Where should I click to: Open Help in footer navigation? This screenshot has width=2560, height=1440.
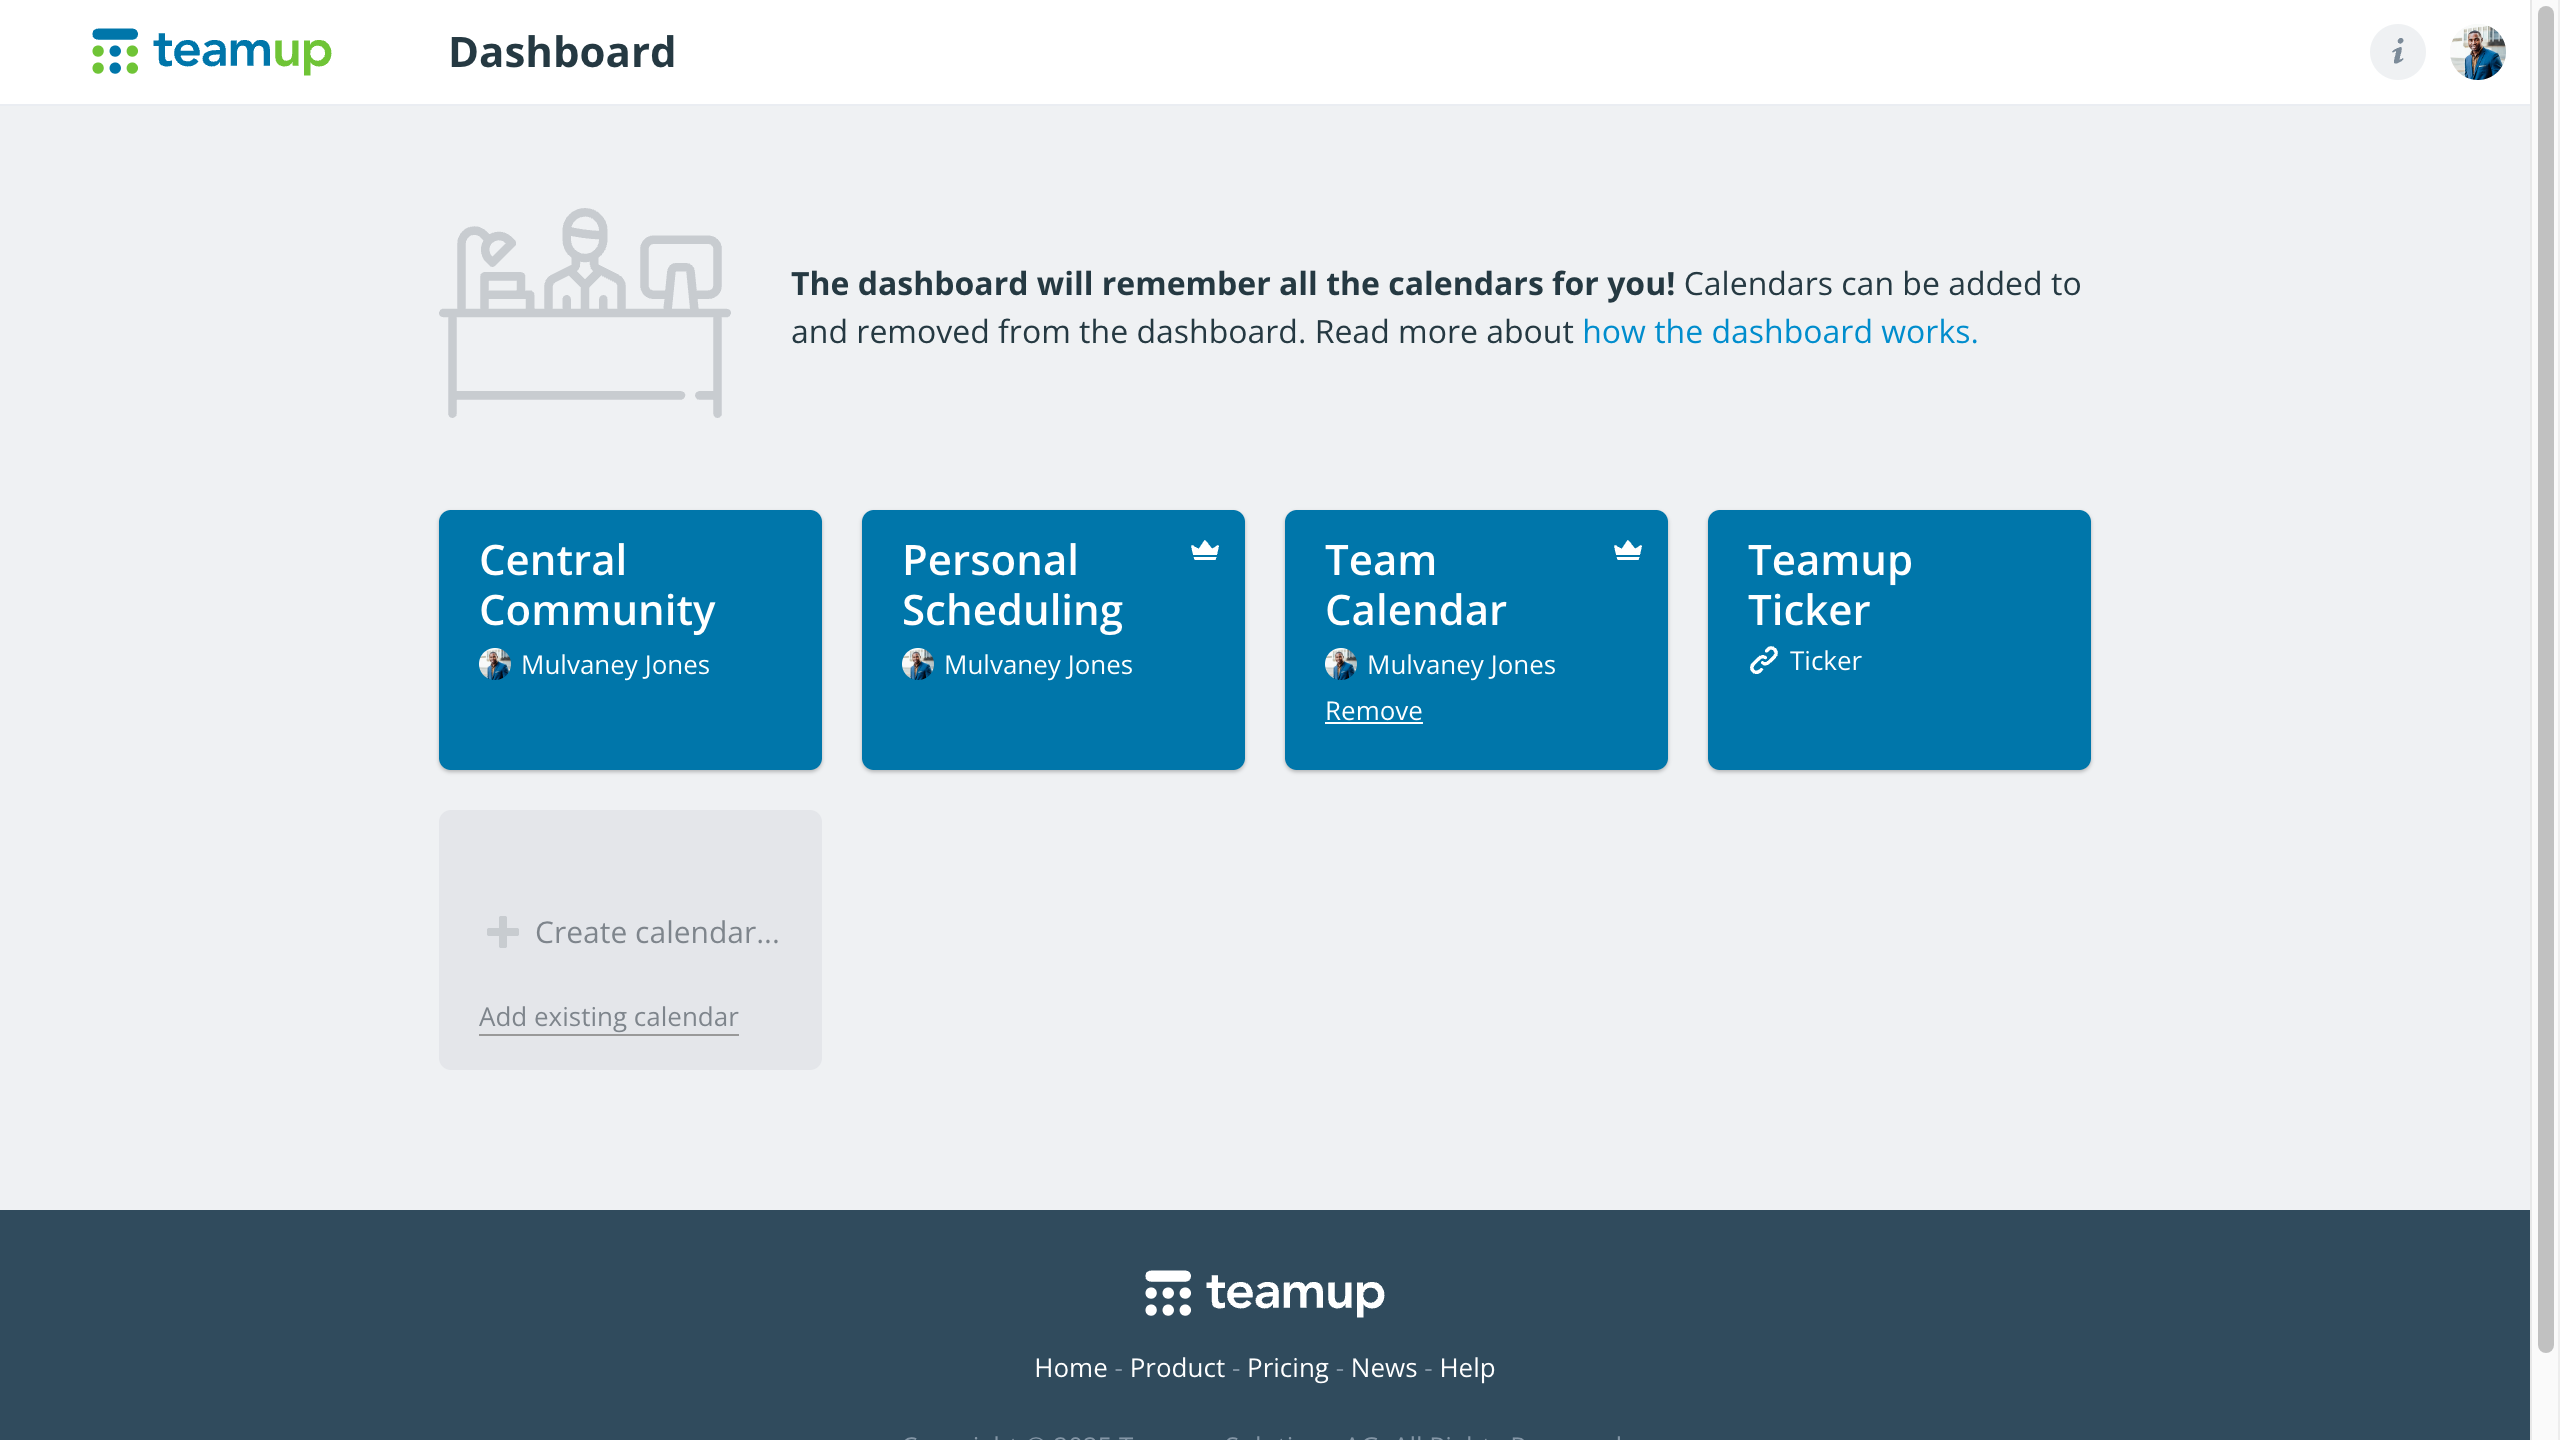coord(1467,1367)
